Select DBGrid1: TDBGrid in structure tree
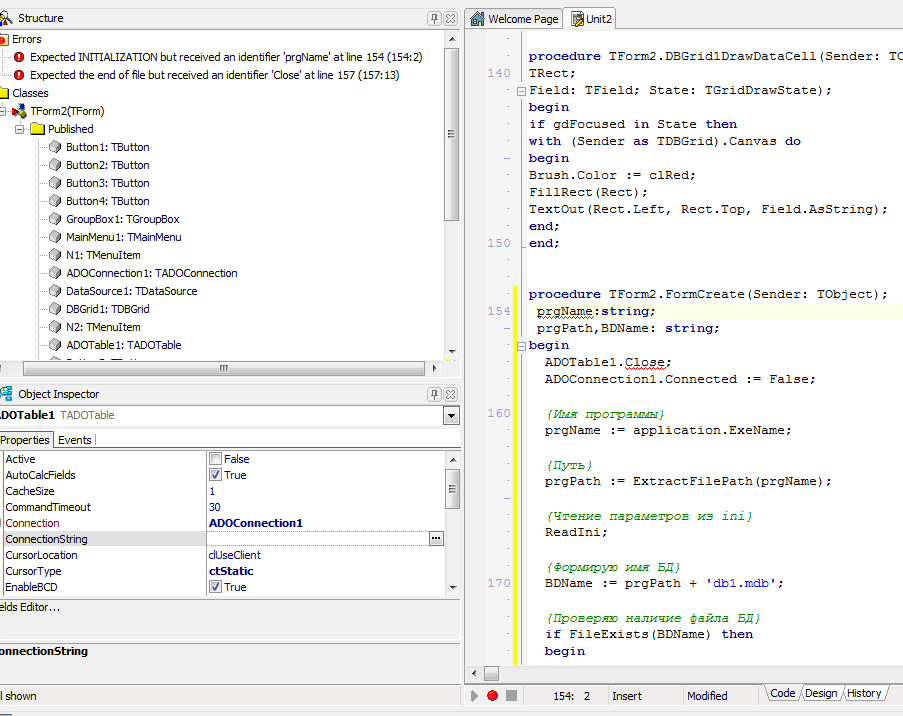 tap(107, 309)
